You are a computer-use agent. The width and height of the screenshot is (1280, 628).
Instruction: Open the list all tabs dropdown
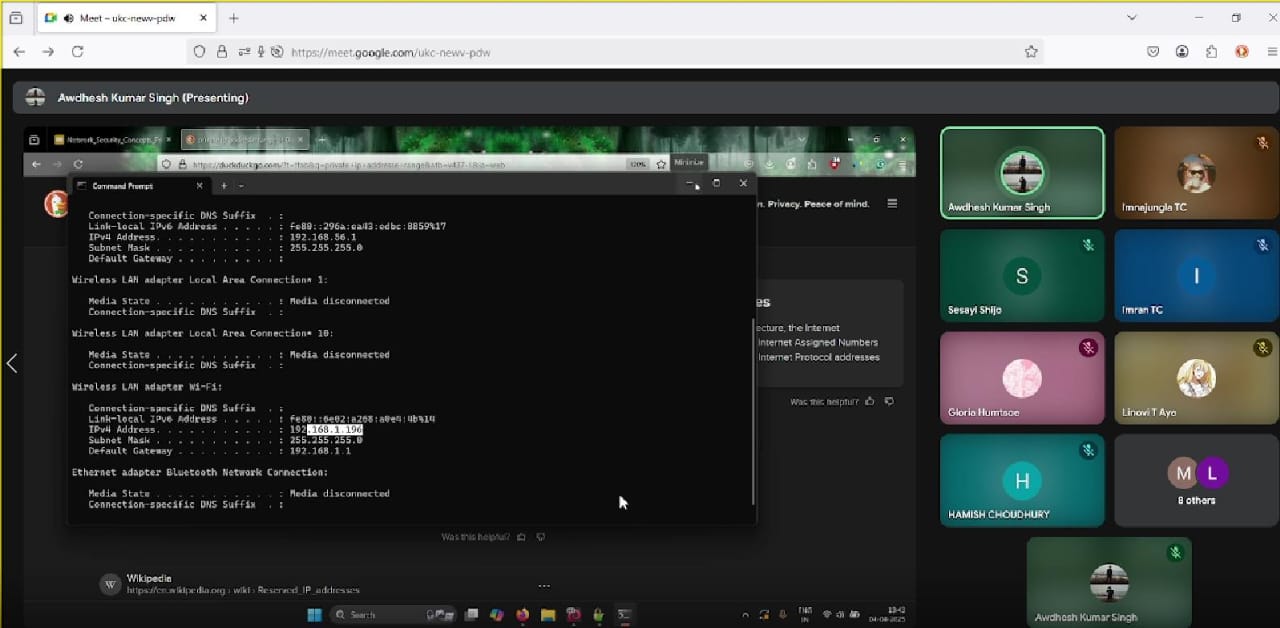coord(1131,18)
